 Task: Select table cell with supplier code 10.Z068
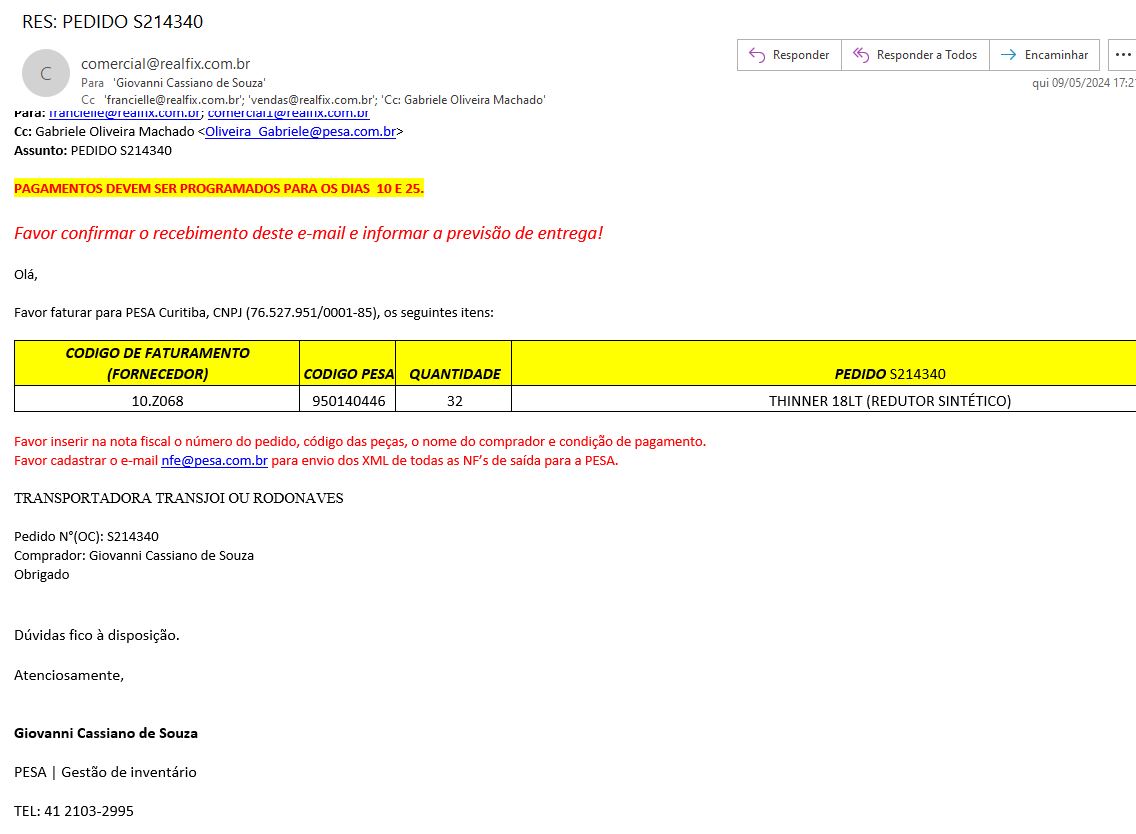[x=157, y=401]
